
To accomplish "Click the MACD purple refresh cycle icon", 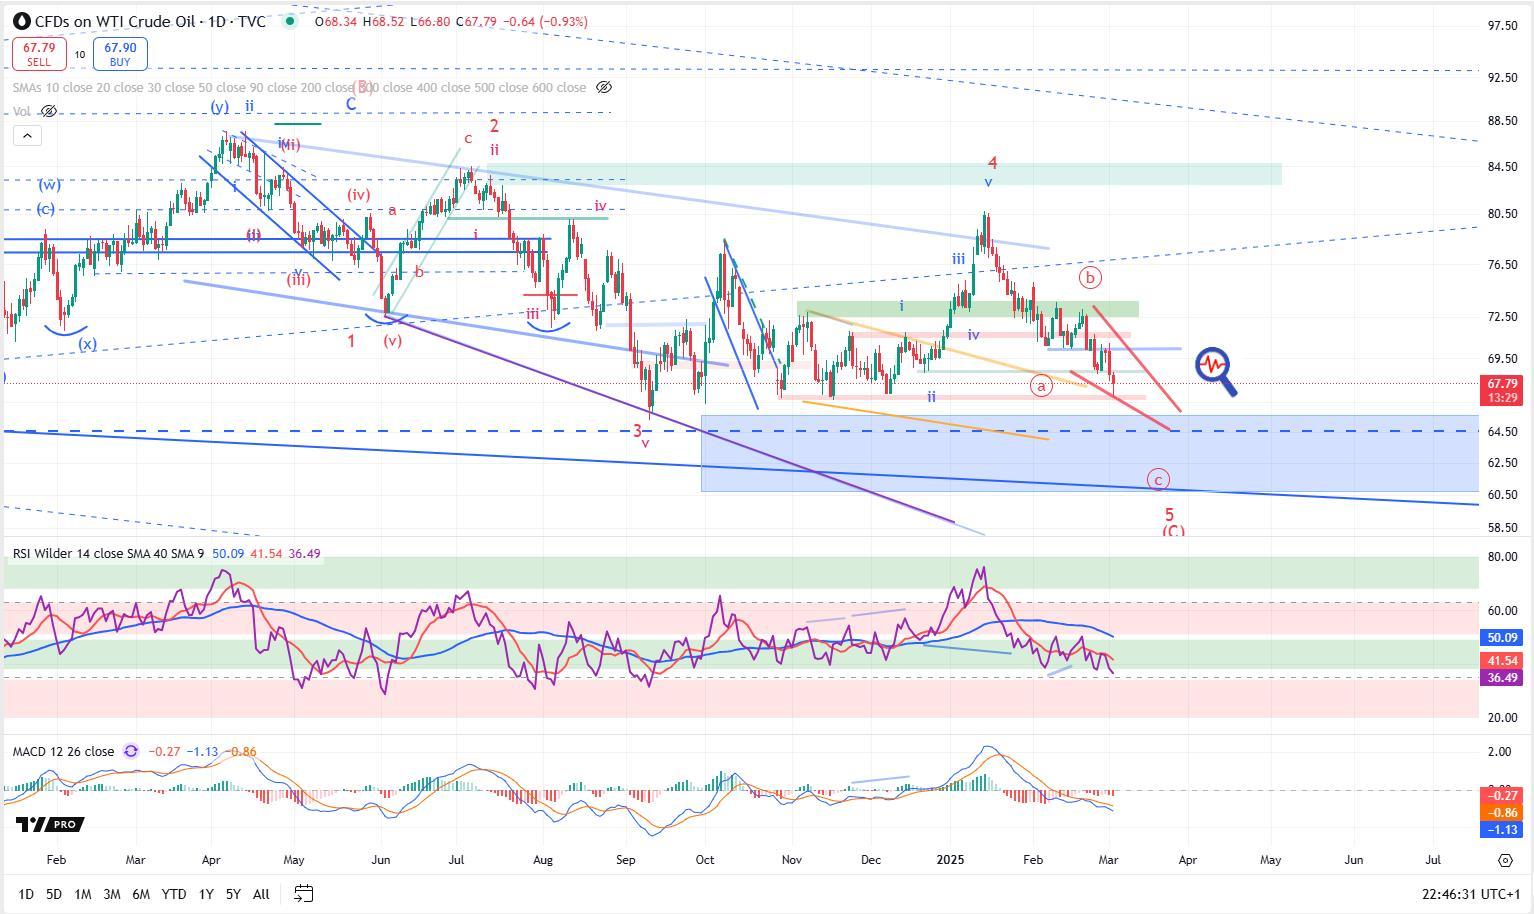I will [131, 751].
